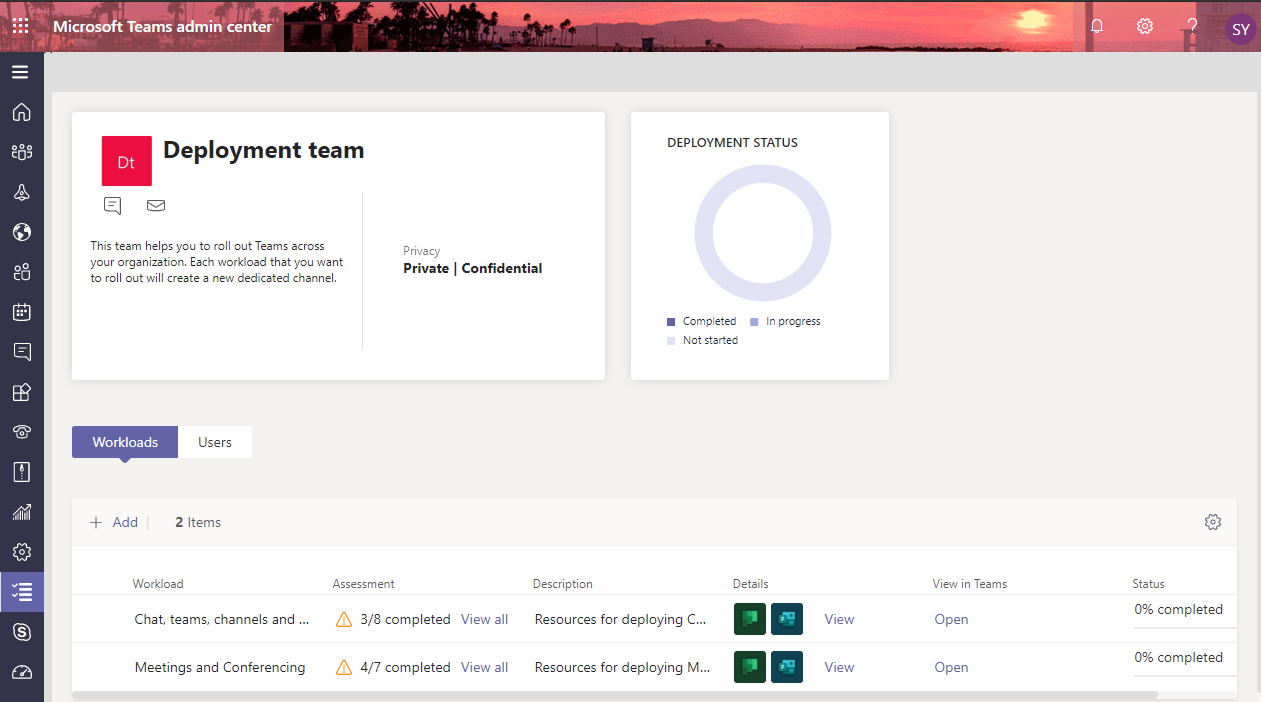Click View details for Chat, teams, channels row
This screenshot has height=702, width=1261.
coord(839,619)
